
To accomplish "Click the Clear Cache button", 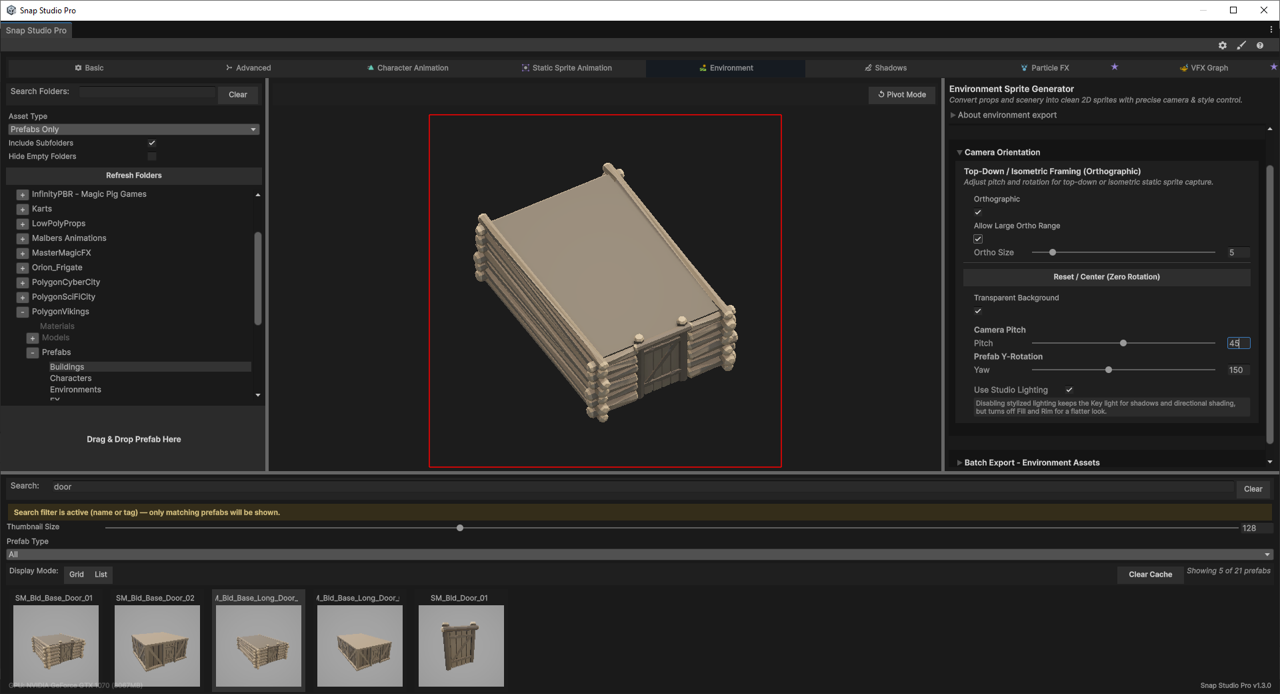I will click(1150, 574).
